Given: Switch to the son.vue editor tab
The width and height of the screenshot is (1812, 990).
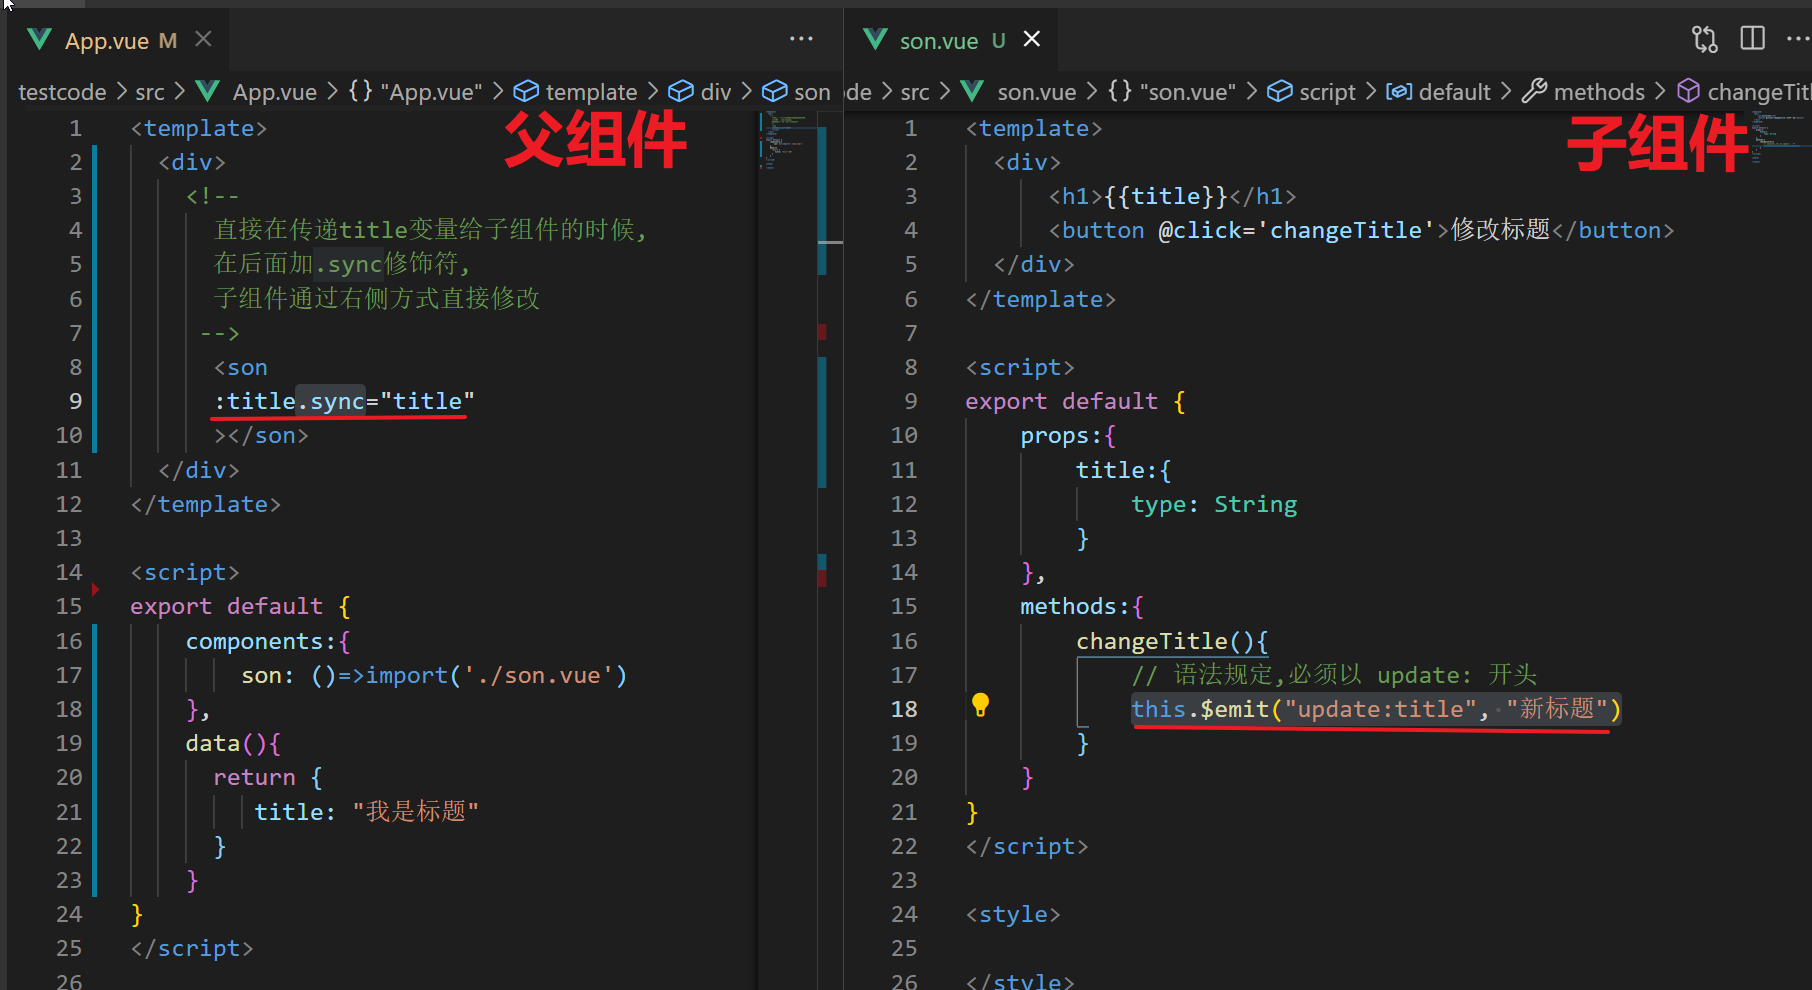Looking at the screenshot, I should pyautogui.click(x=950, y=40).
